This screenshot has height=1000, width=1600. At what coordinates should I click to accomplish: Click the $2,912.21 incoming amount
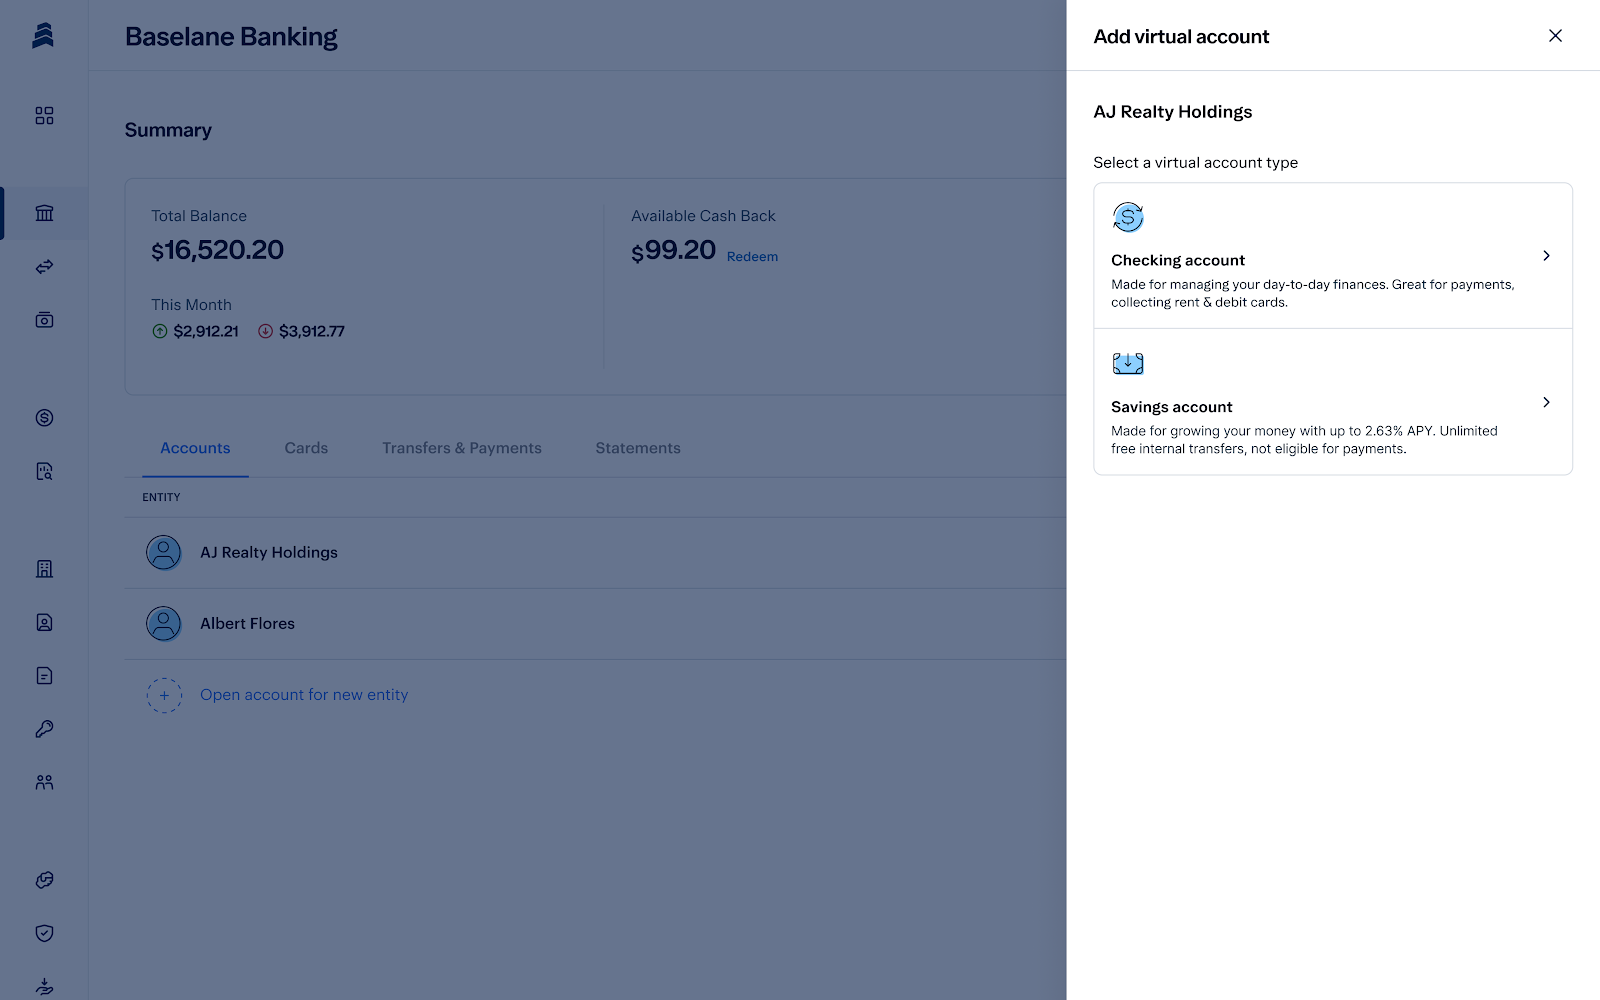tap(206, 331)
